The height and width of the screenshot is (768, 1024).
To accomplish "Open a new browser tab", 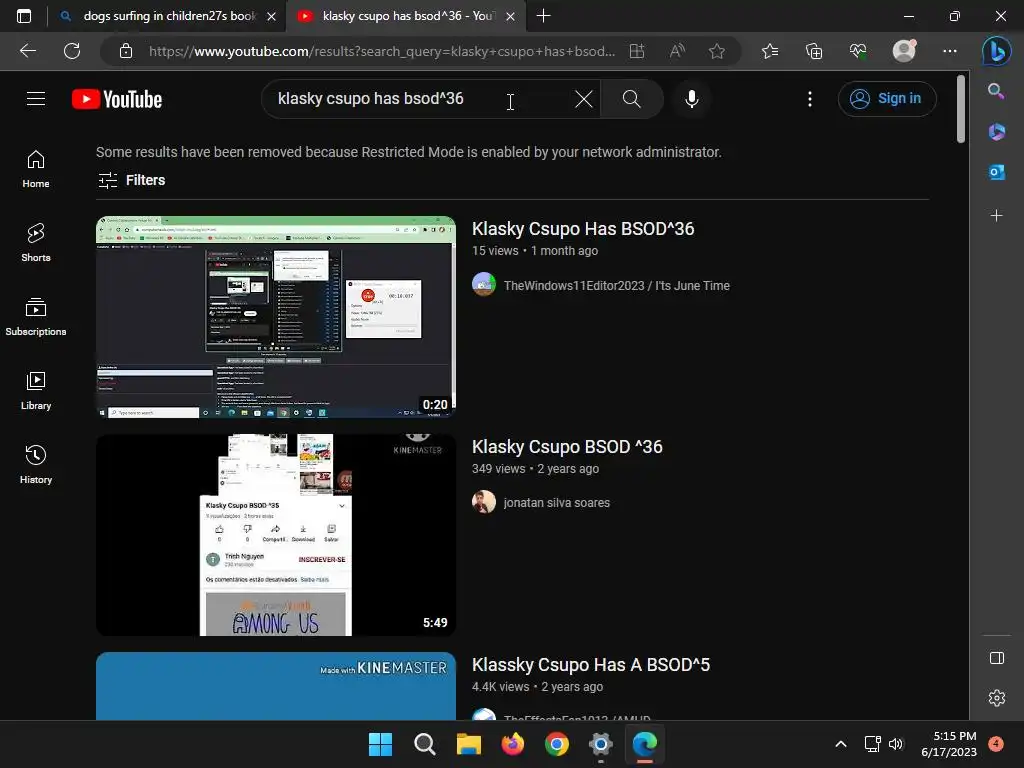I will tap(543, 16).
